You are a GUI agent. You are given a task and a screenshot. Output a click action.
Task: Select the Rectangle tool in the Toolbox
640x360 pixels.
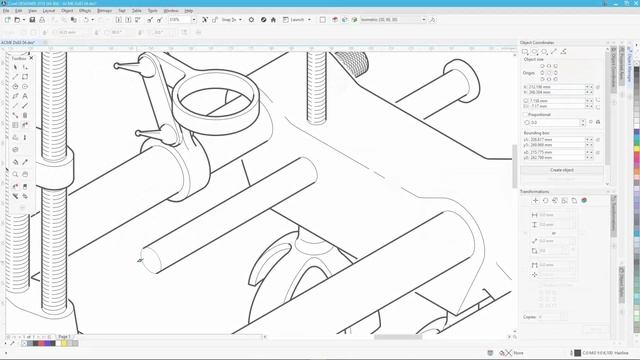25,77
